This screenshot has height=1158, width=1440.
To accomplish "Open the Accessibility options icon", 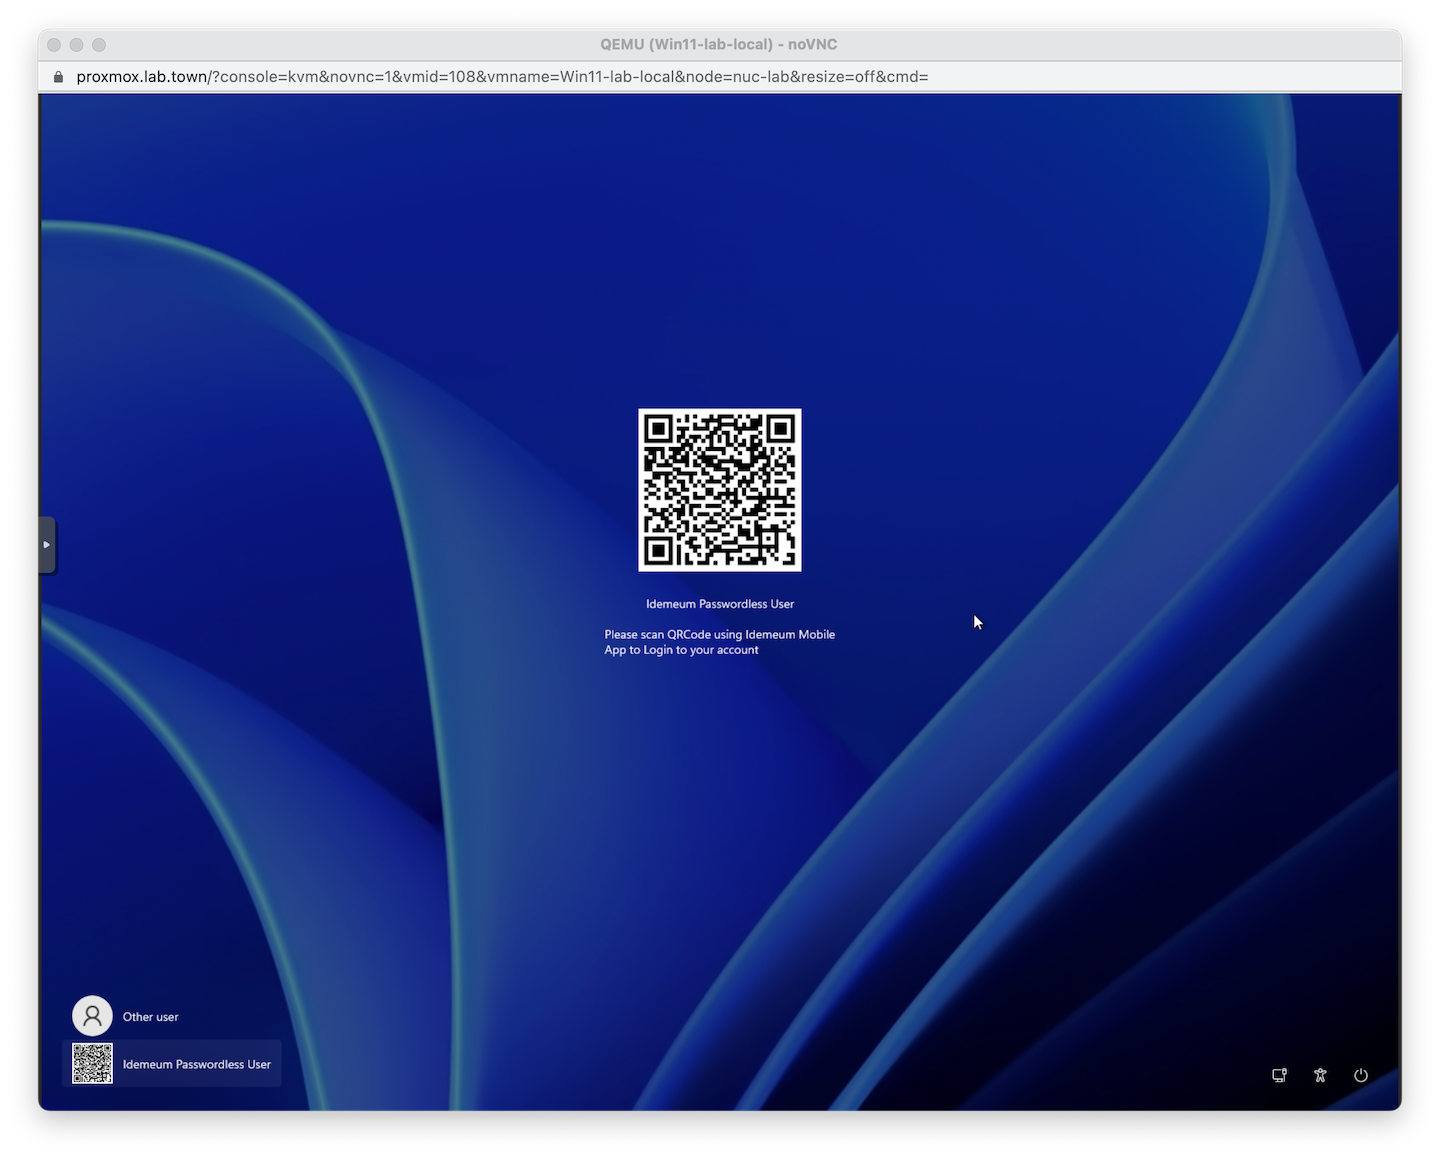I will (x=1320, y=1075).
